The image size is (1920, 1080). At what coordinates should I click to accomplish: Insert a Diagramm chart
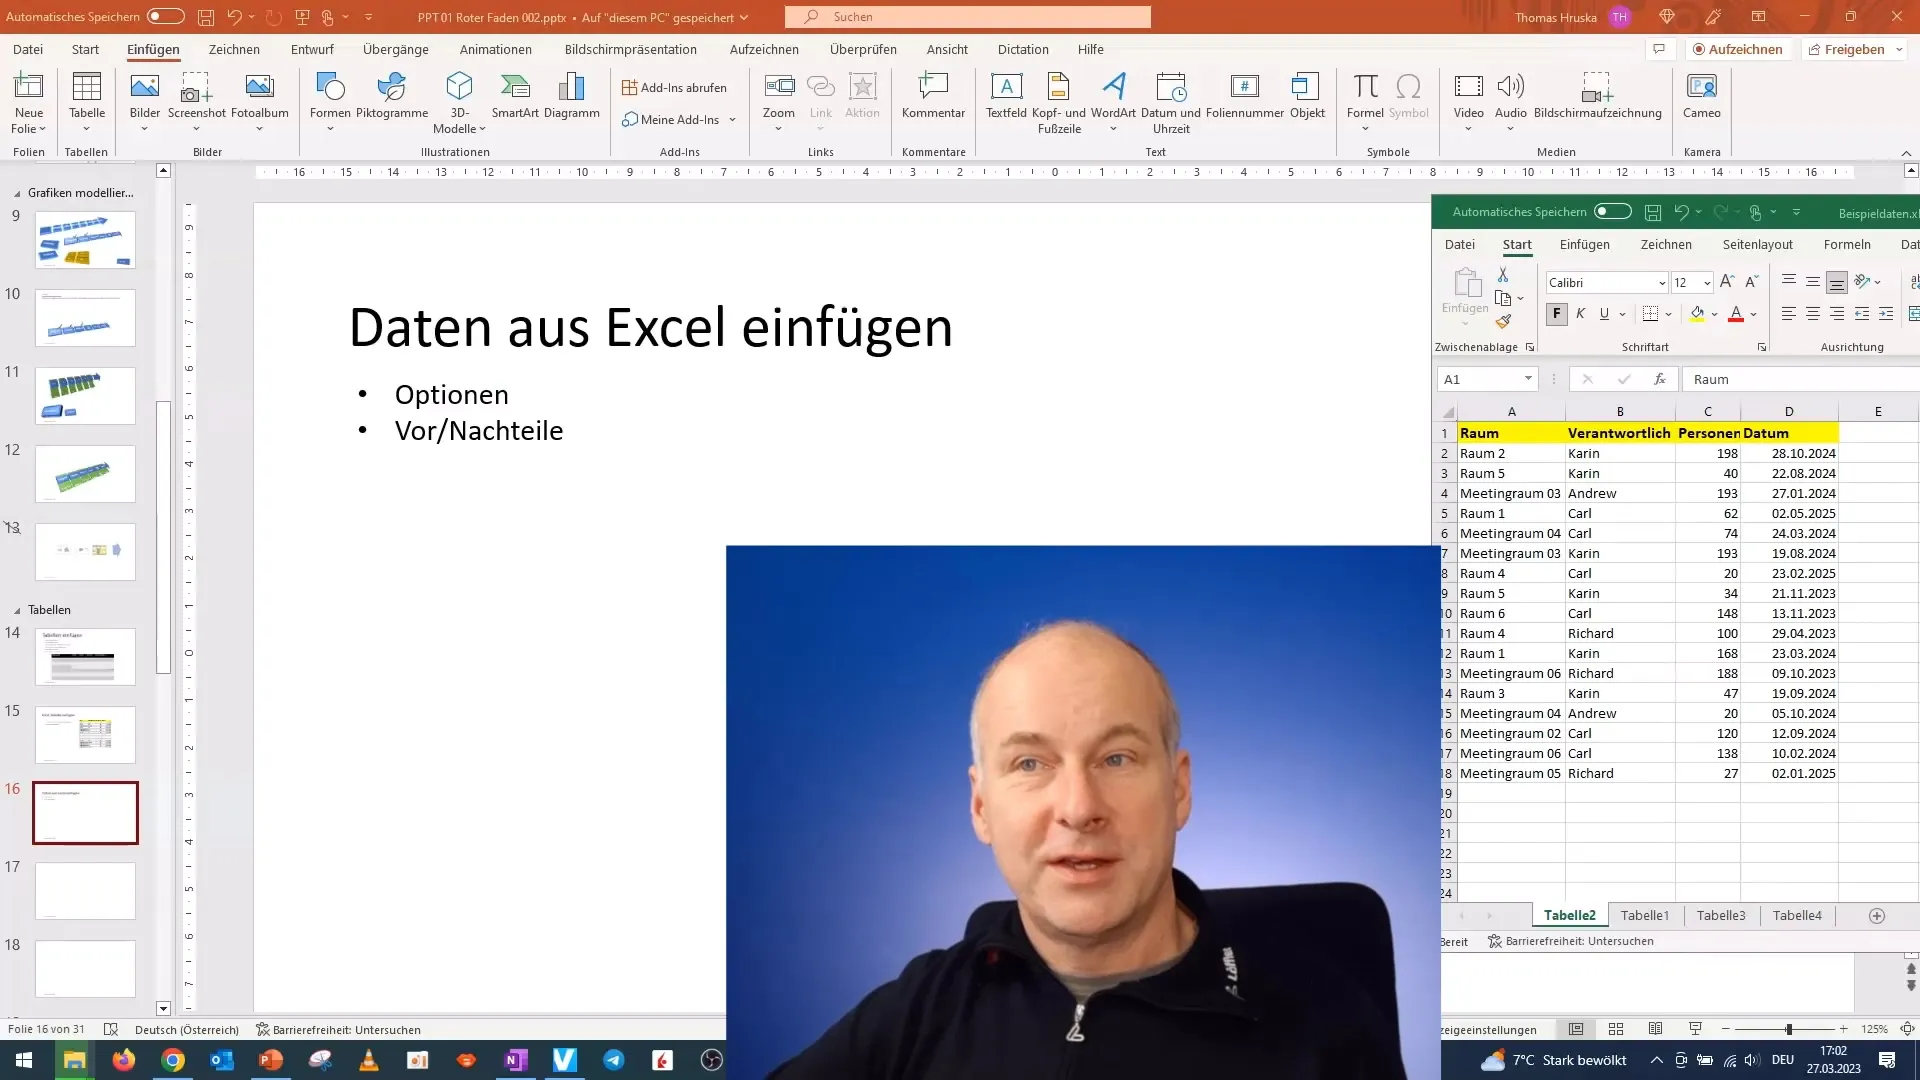pos(572,96)
